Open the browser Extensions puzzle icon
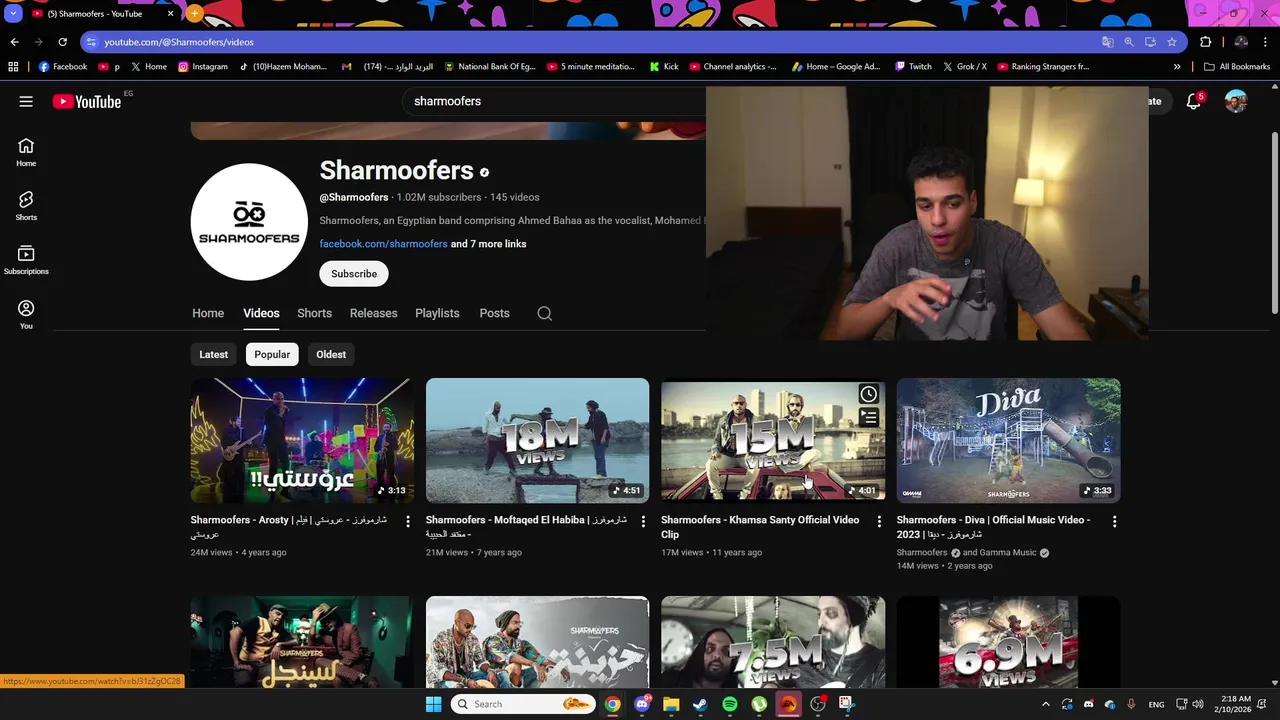The height and width of the screenshot is (720, 1280). coord(1206,42)
